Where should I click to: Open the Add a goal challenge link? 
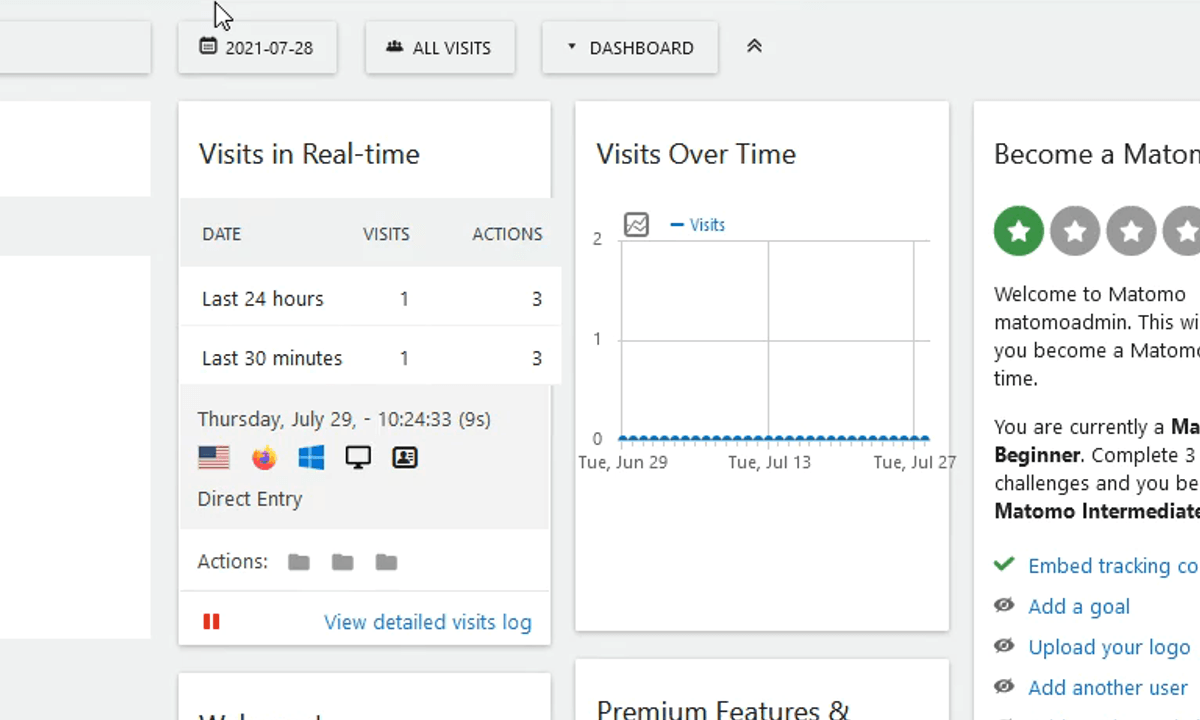[1079, 607]
